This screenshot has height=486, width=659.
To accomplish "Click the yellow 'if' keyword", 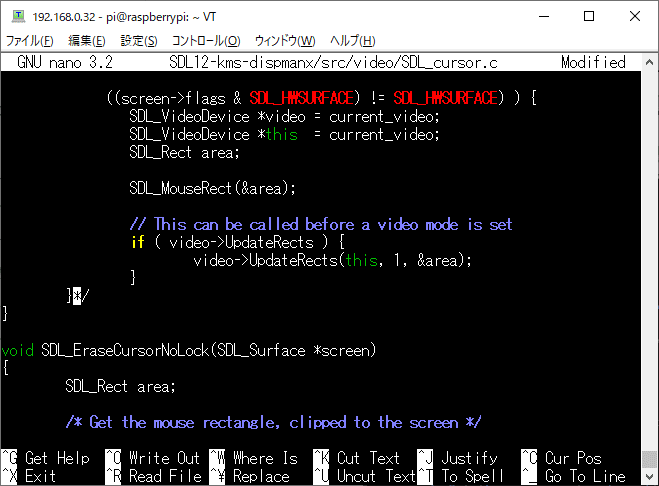I will [138, 242].
